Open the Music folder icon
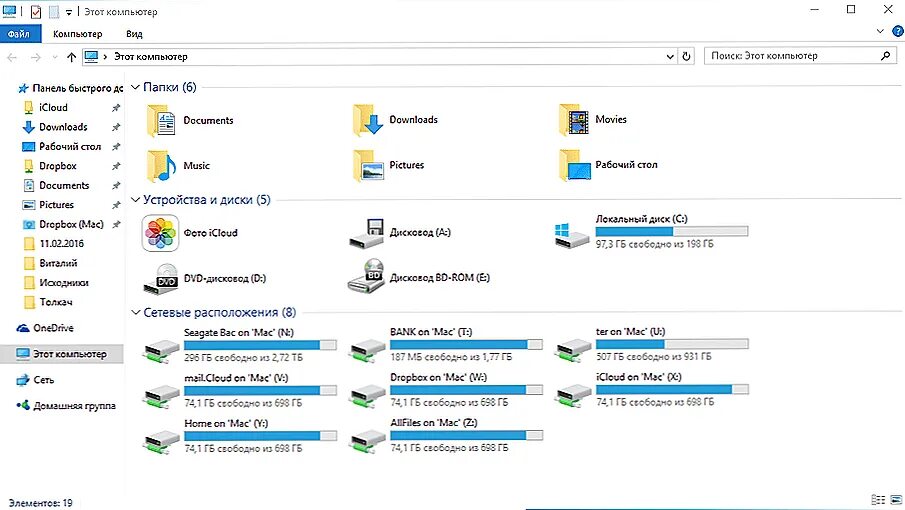The width and height of the screenshot is (905, 510). tap(161, 166)
